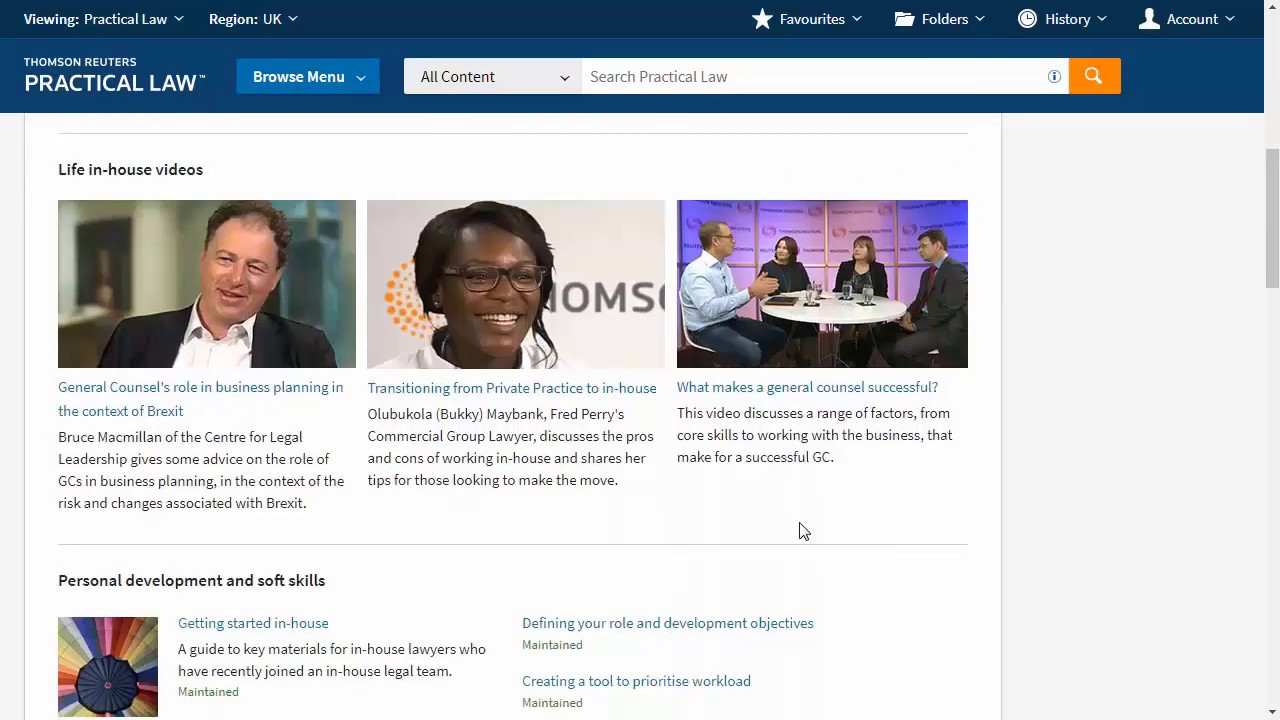Click the hot air balloon thumbnail

[108, 667]
